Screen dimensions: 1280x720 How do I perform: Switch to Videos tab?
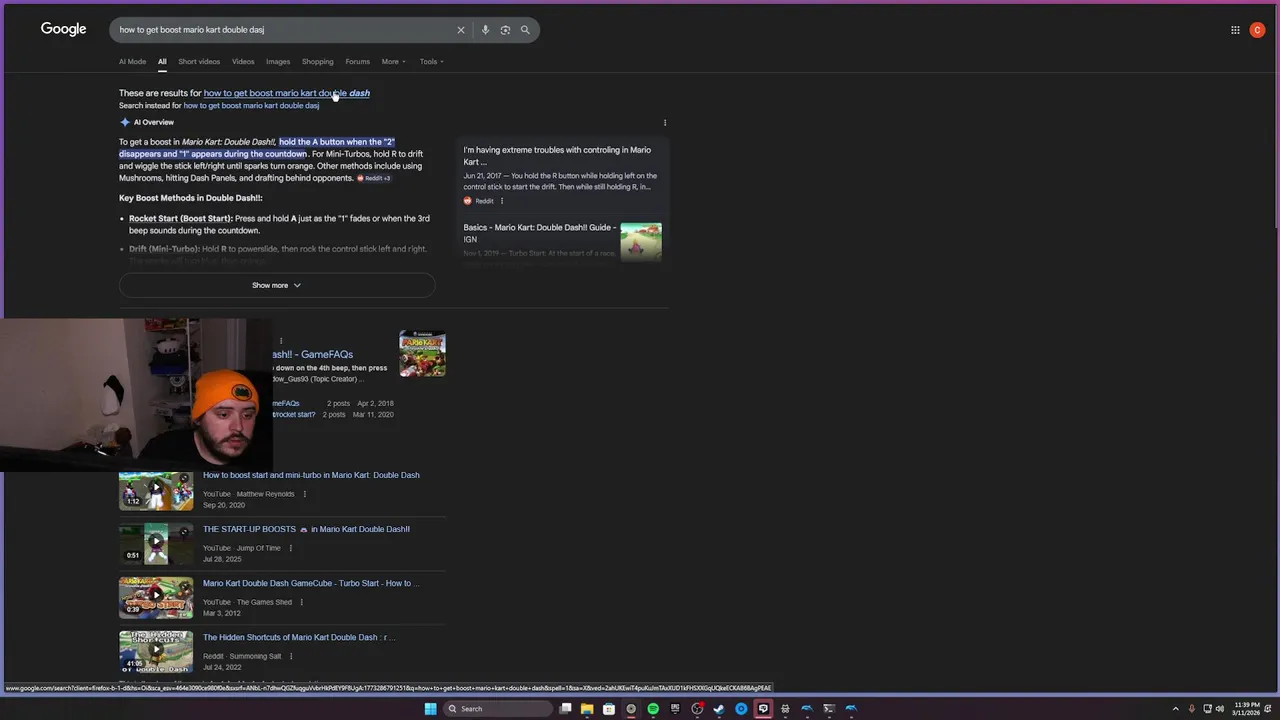[243, 62]
